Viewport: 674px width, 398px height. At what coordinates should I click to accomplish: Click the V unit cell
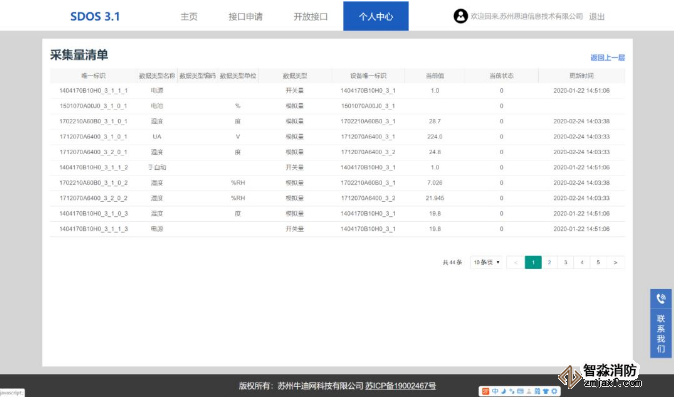click(x=238, y=137)
